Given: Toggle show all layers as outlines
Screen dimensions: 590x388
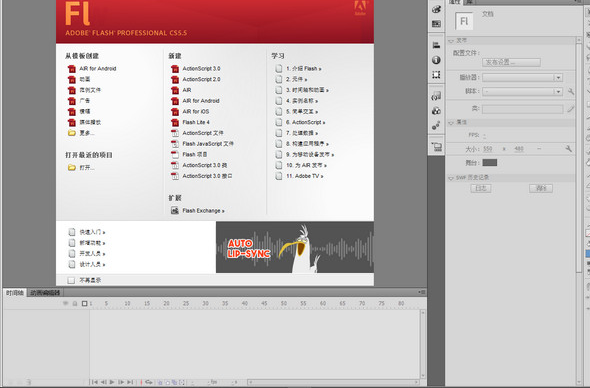Looking at the screenshot, I should click(x=85, y=303).
